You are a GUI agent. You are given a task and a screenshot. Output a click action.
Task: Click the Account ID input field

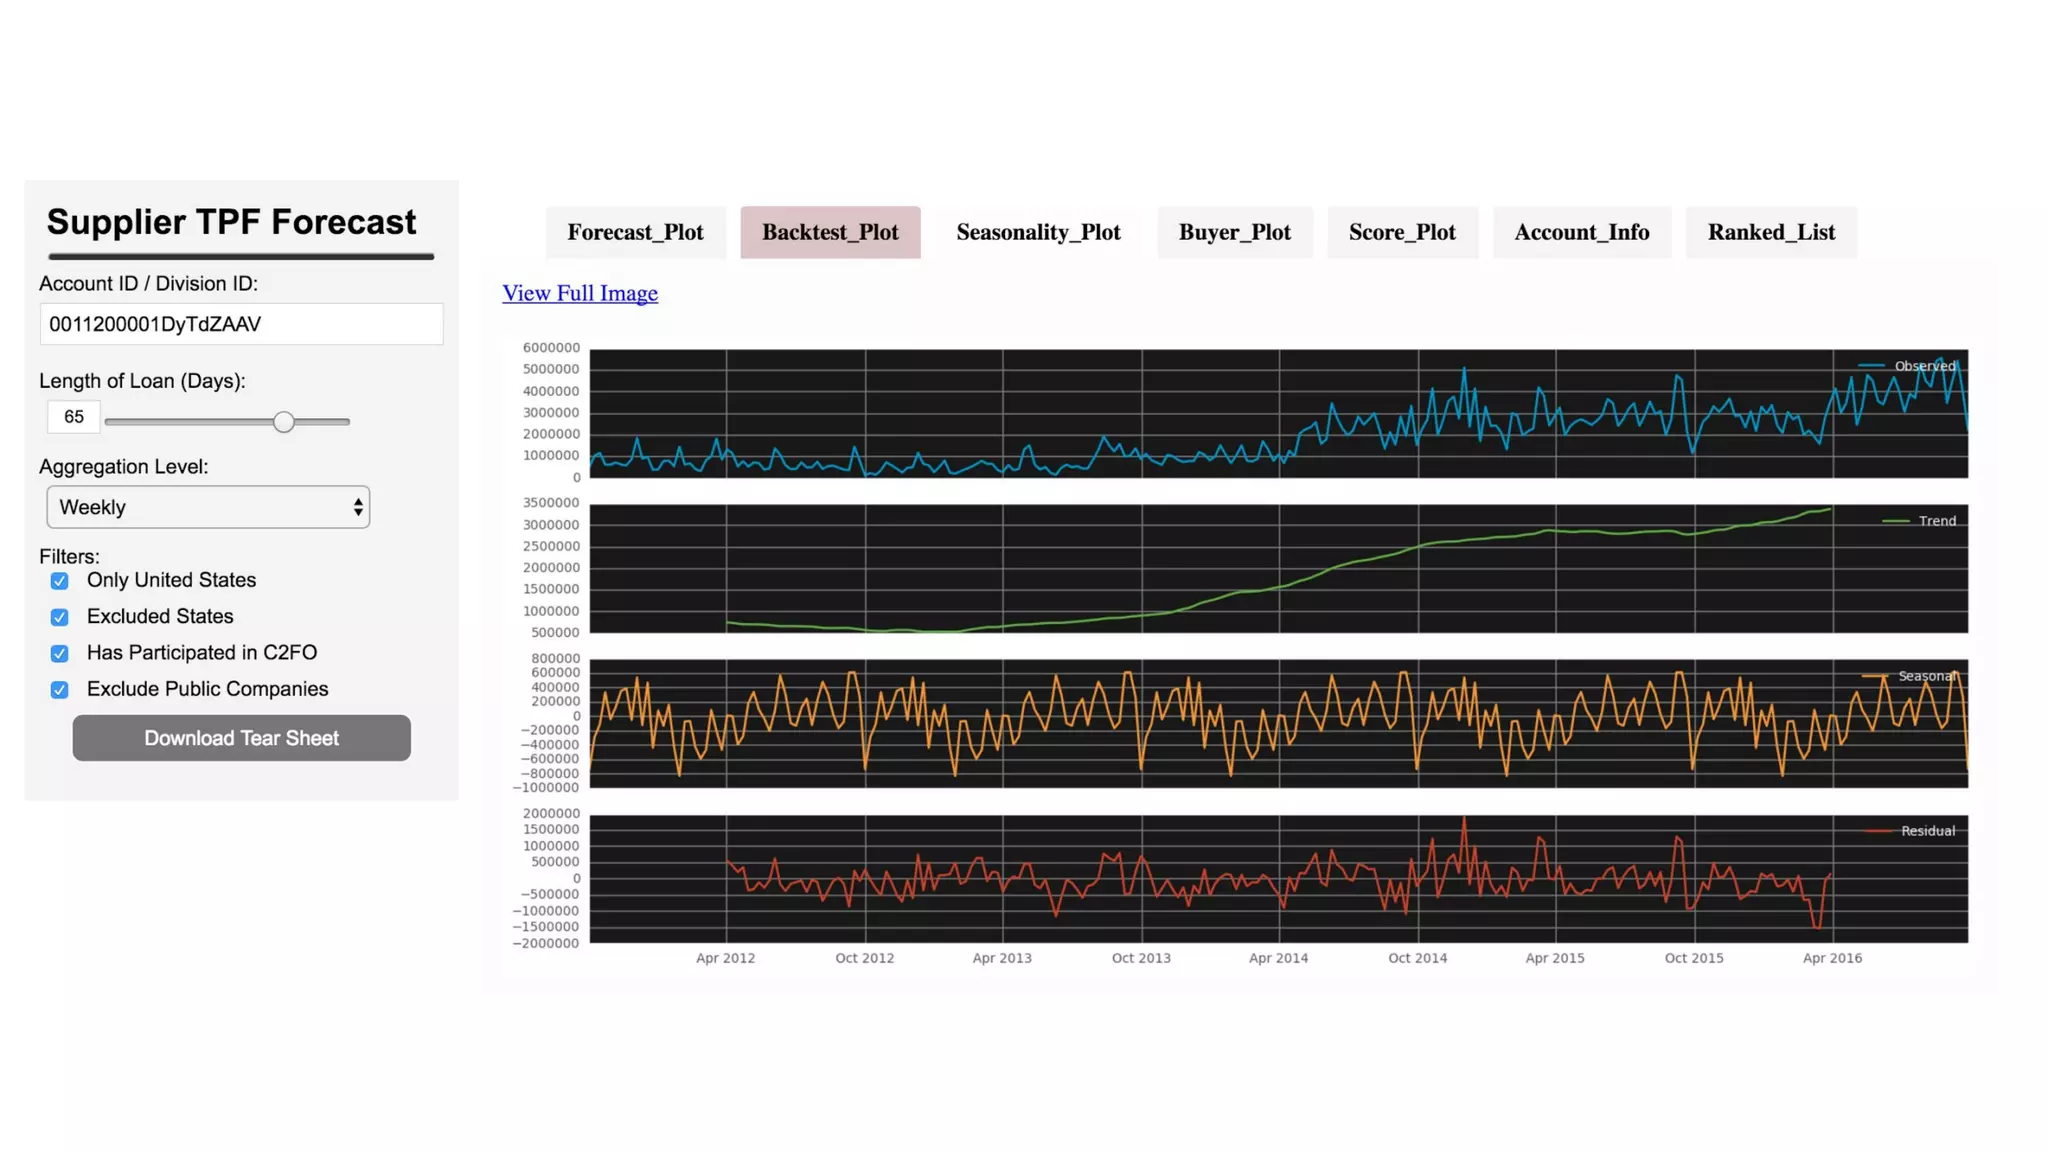pos(241,324)
